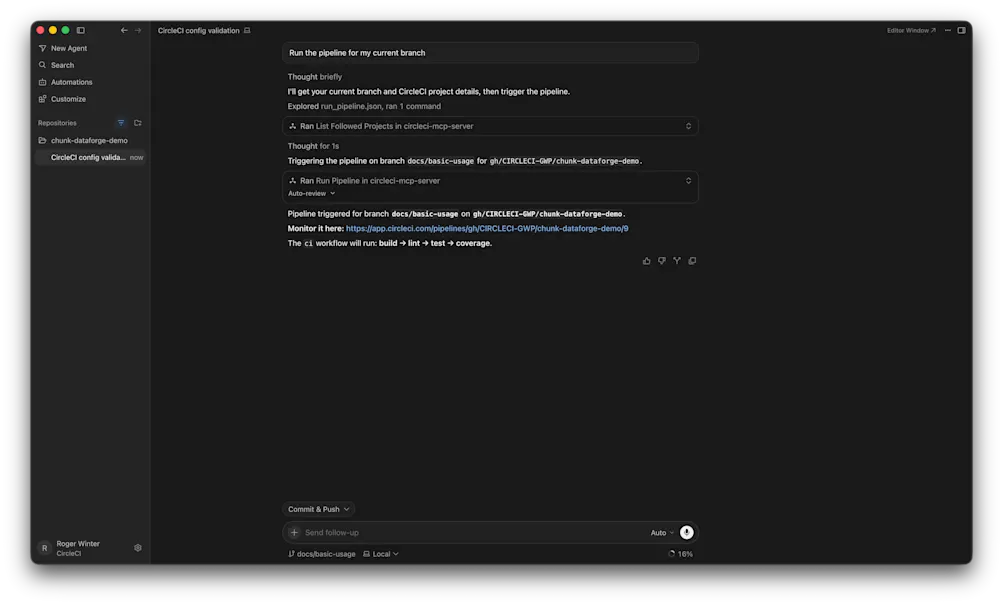Open settings with the gear icon

(138, 548)
